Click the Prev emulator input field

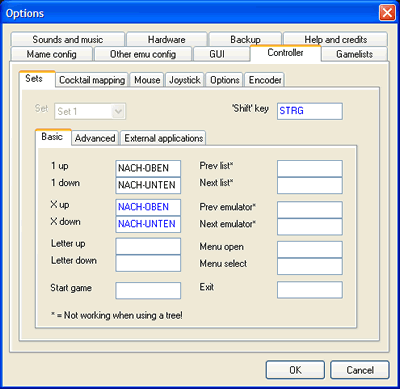pos(310,210)
